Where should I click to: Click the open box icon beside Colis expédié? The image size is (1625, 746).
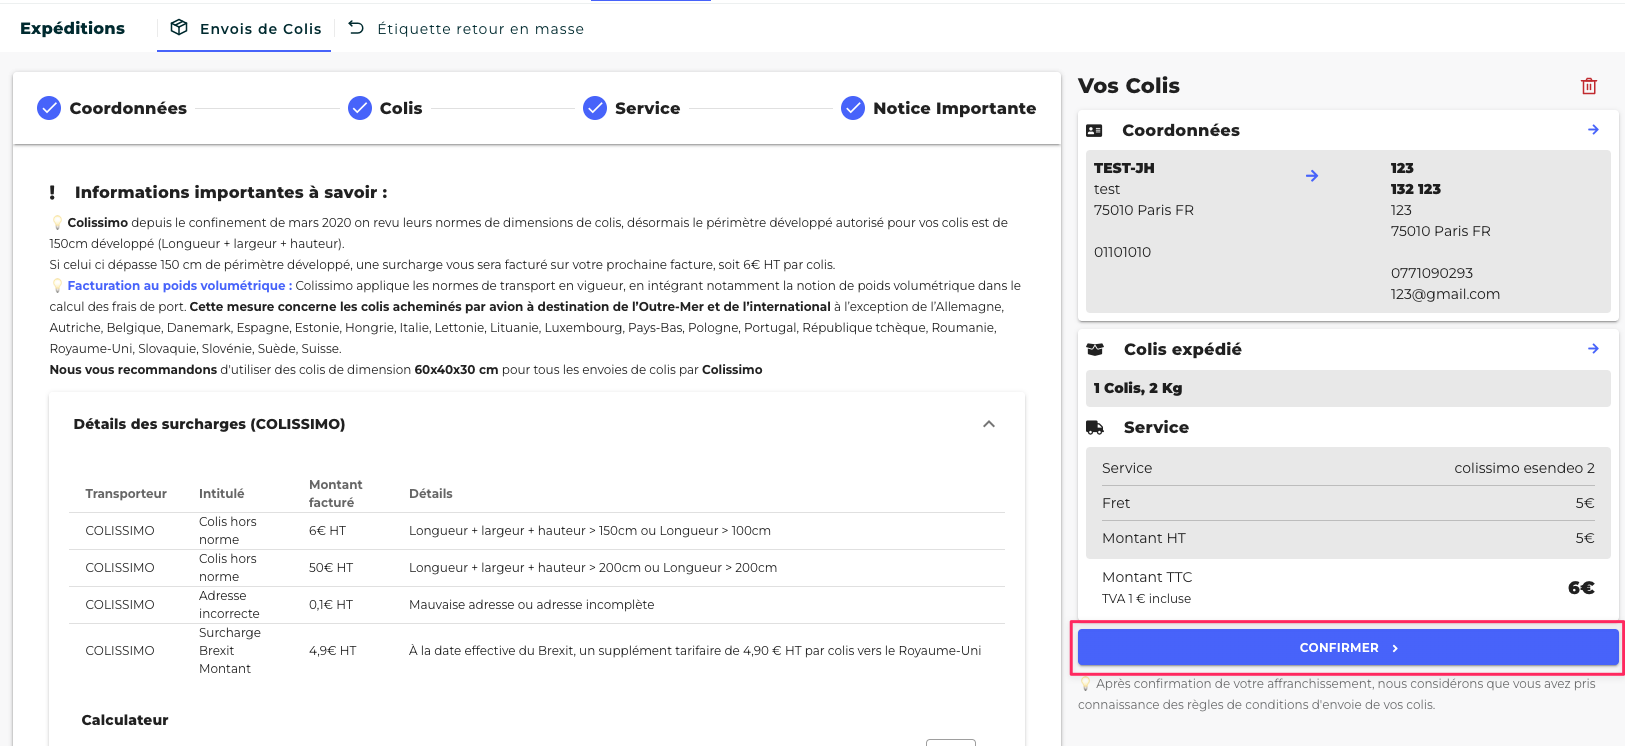coord(1095,349)
